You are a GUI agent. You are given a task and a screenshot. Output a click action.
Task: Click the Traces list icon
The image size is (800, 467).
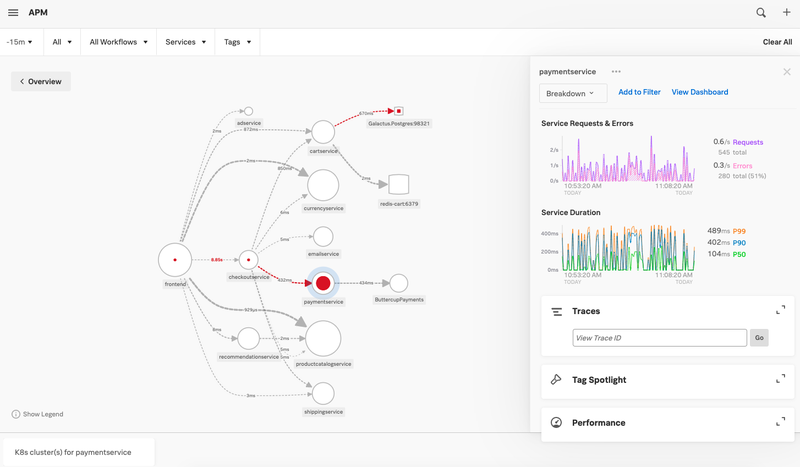pos(557,311)
